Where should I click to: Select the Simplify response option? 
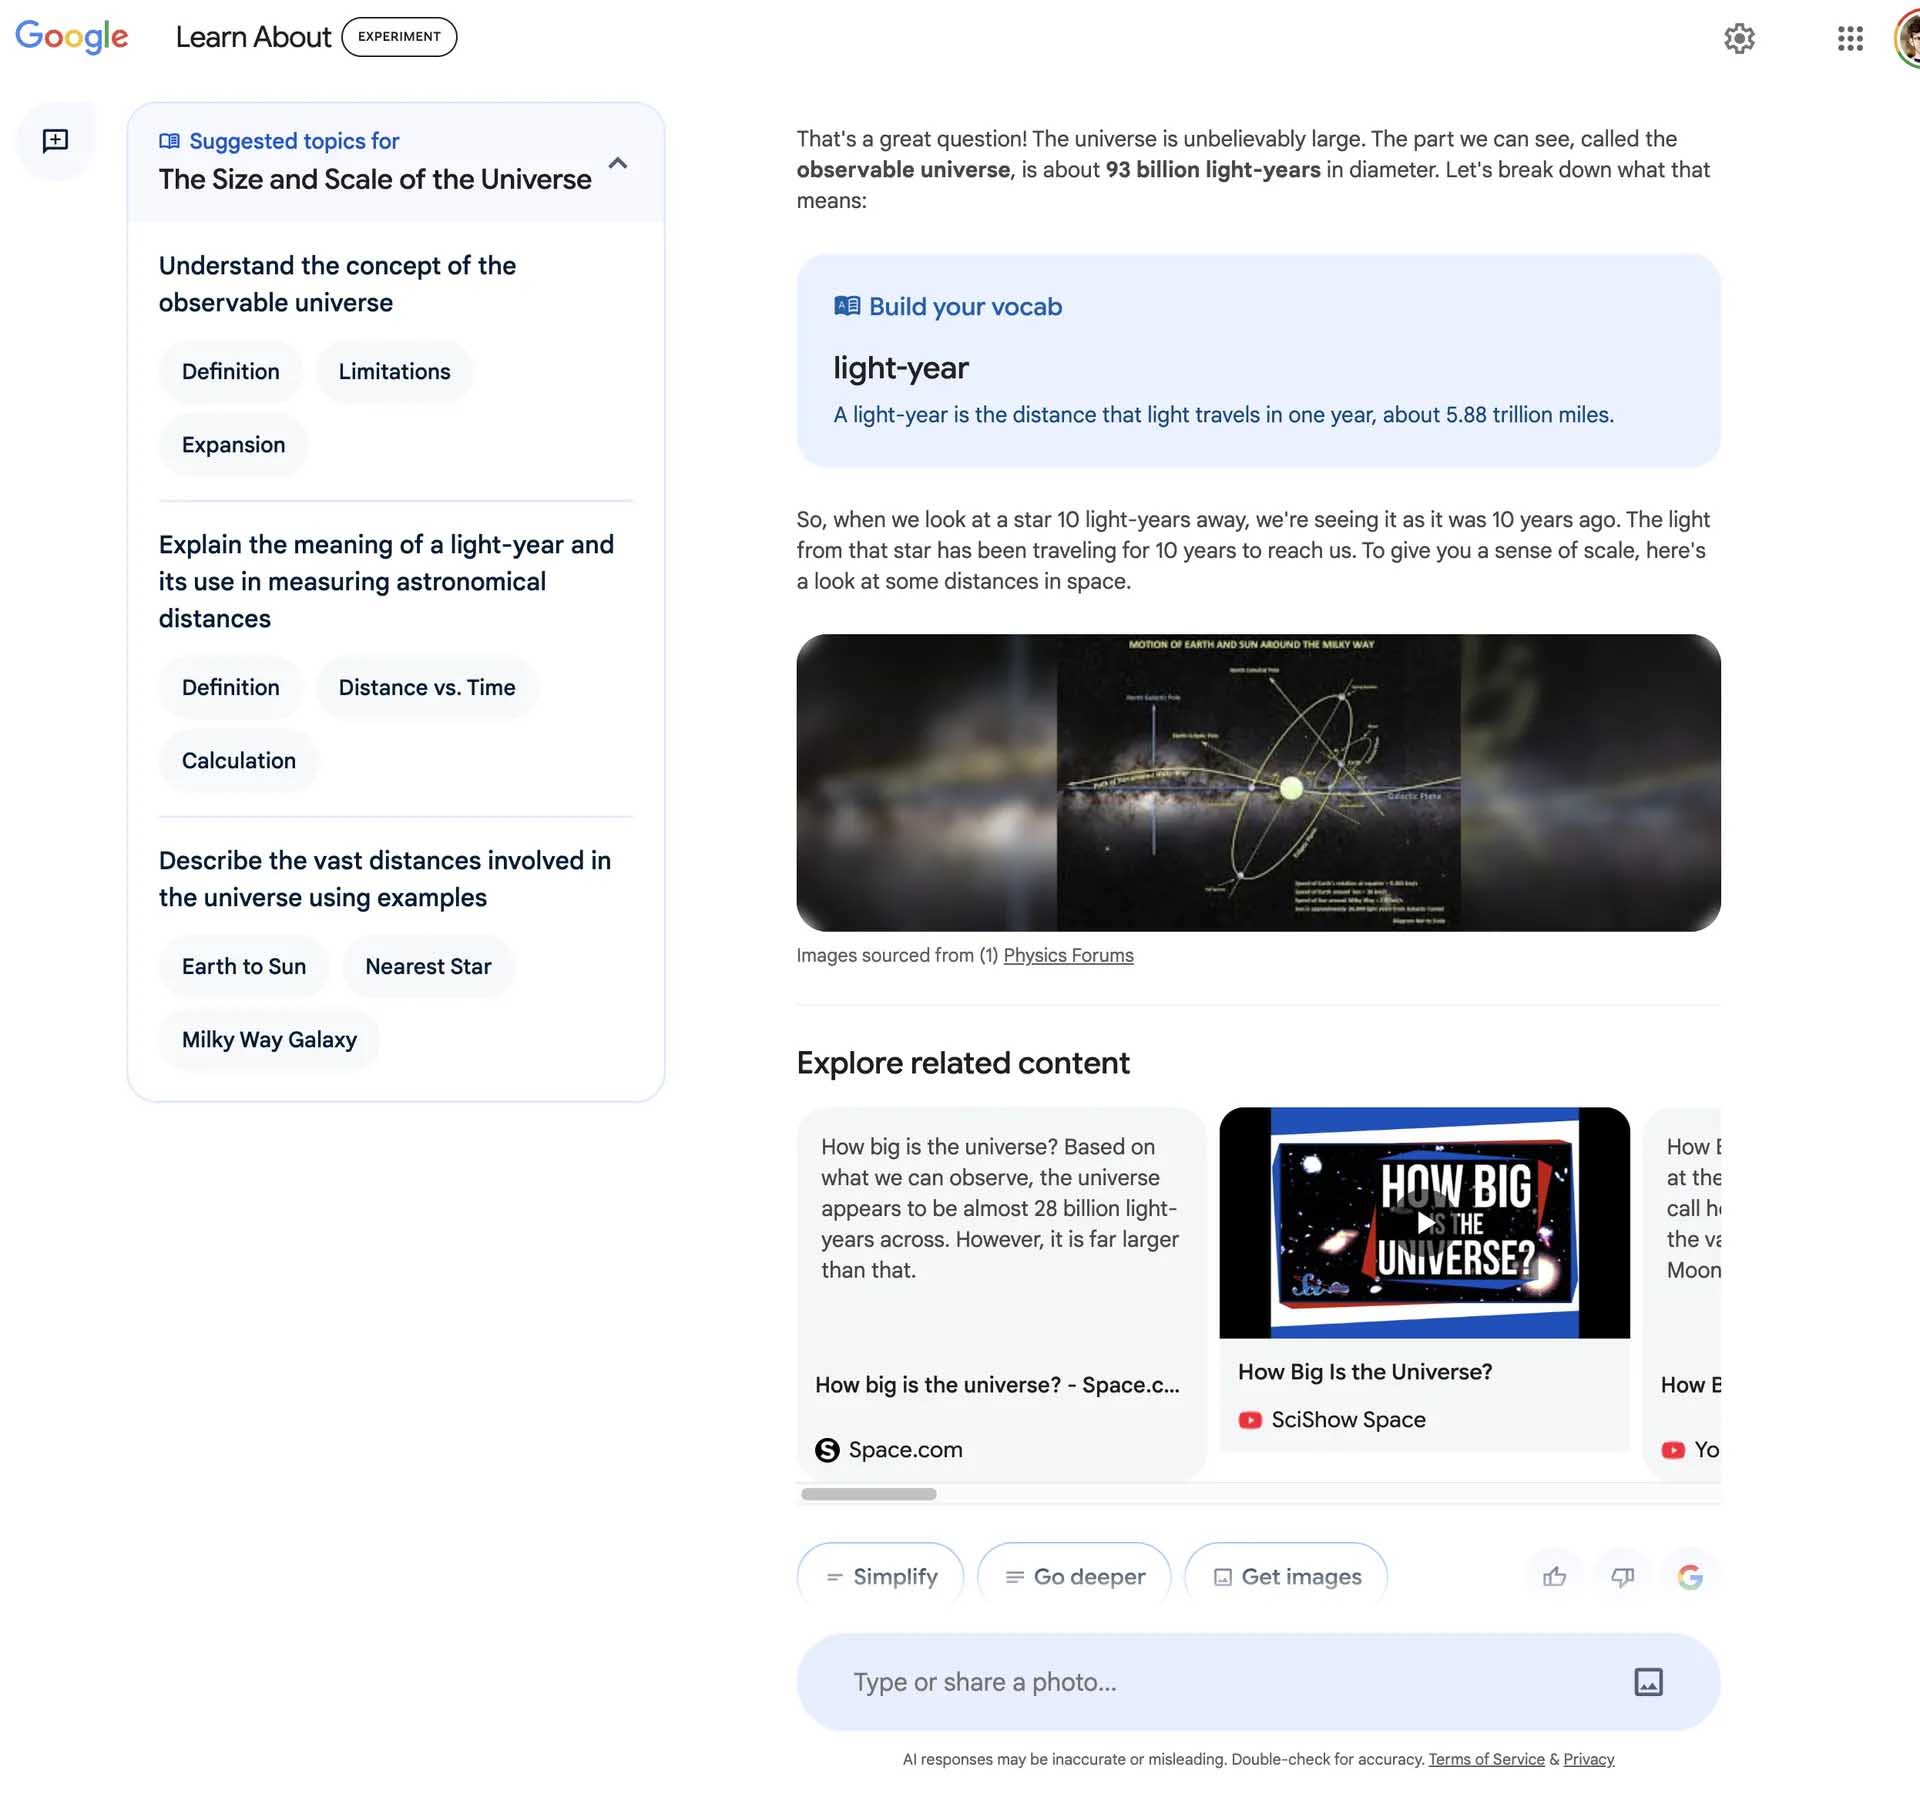pos(878,1573)
